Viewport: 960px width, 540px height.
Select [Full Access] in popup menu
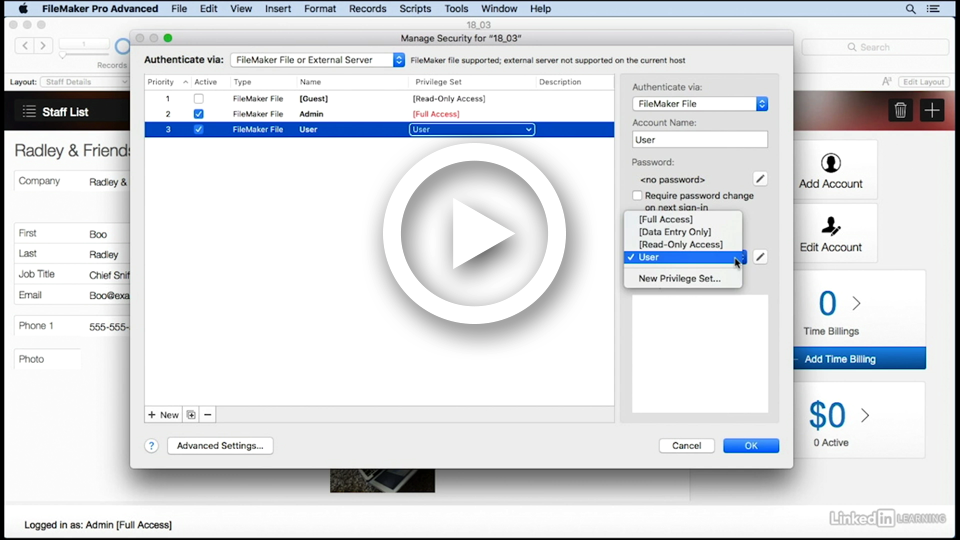(683, 219)
